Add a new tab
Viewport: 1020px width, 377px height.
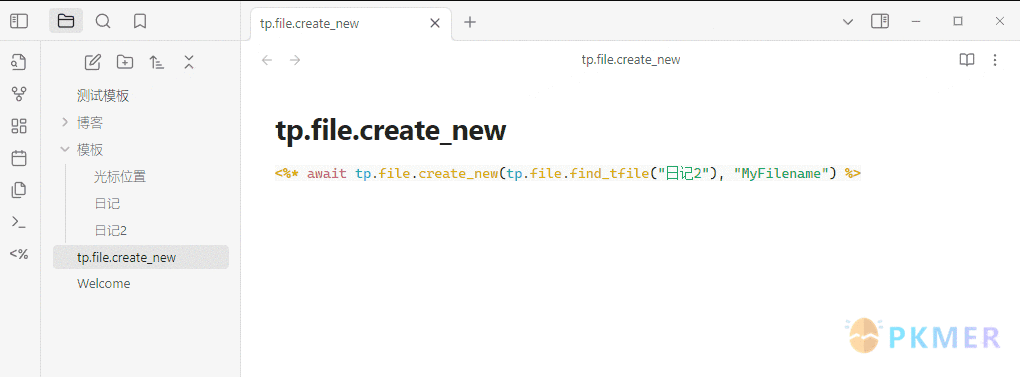tap(470, 22)
